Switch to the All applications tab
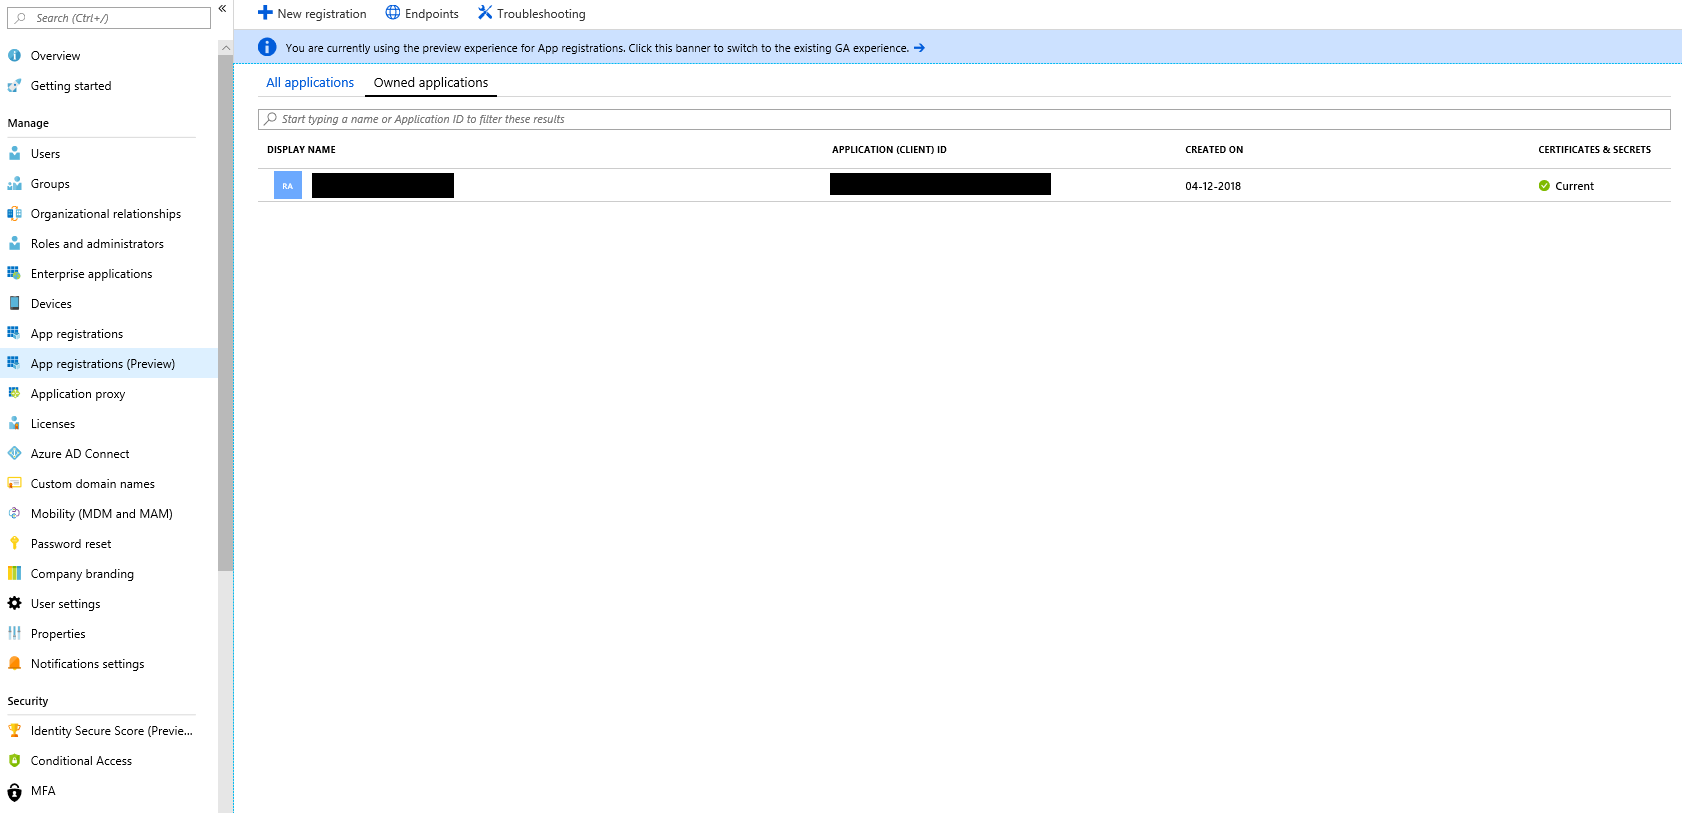Image resolution: width=1682 pixels, height=813 pixels. point(310,83)
